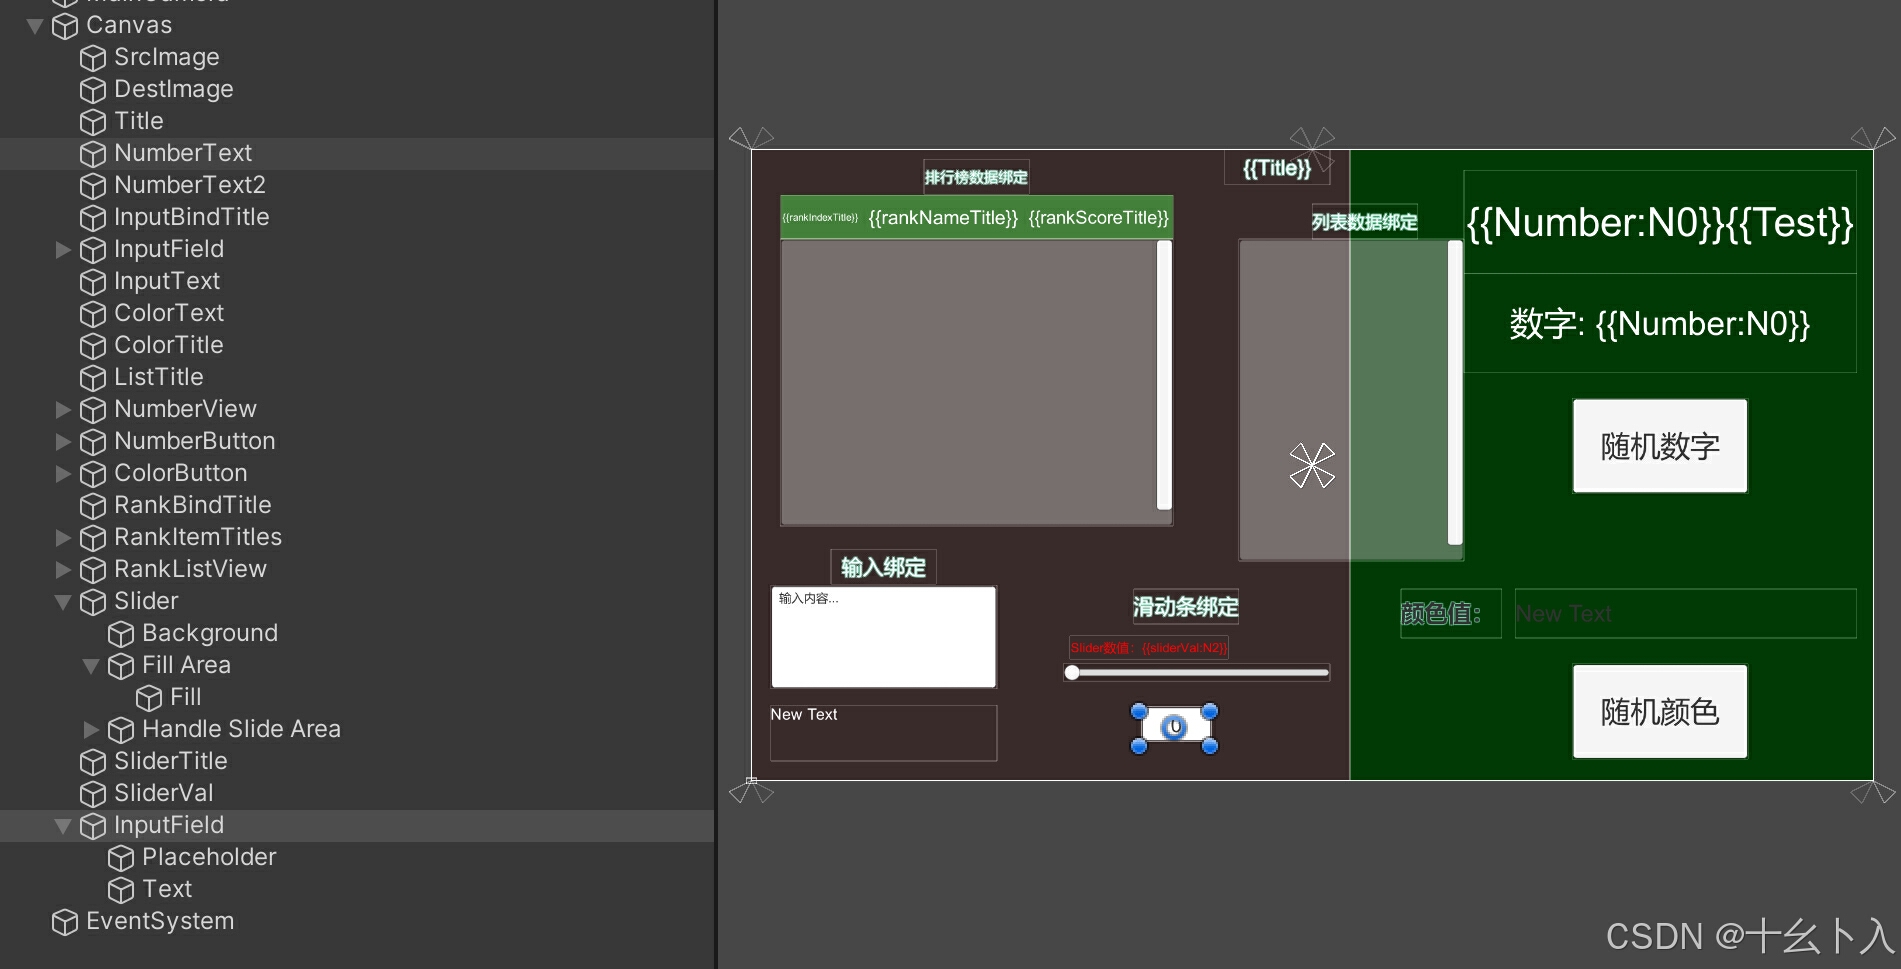The height and width of the screenshot is (969, 1901).
Task: Expand the NumberButton node
Action: point(63,442)
